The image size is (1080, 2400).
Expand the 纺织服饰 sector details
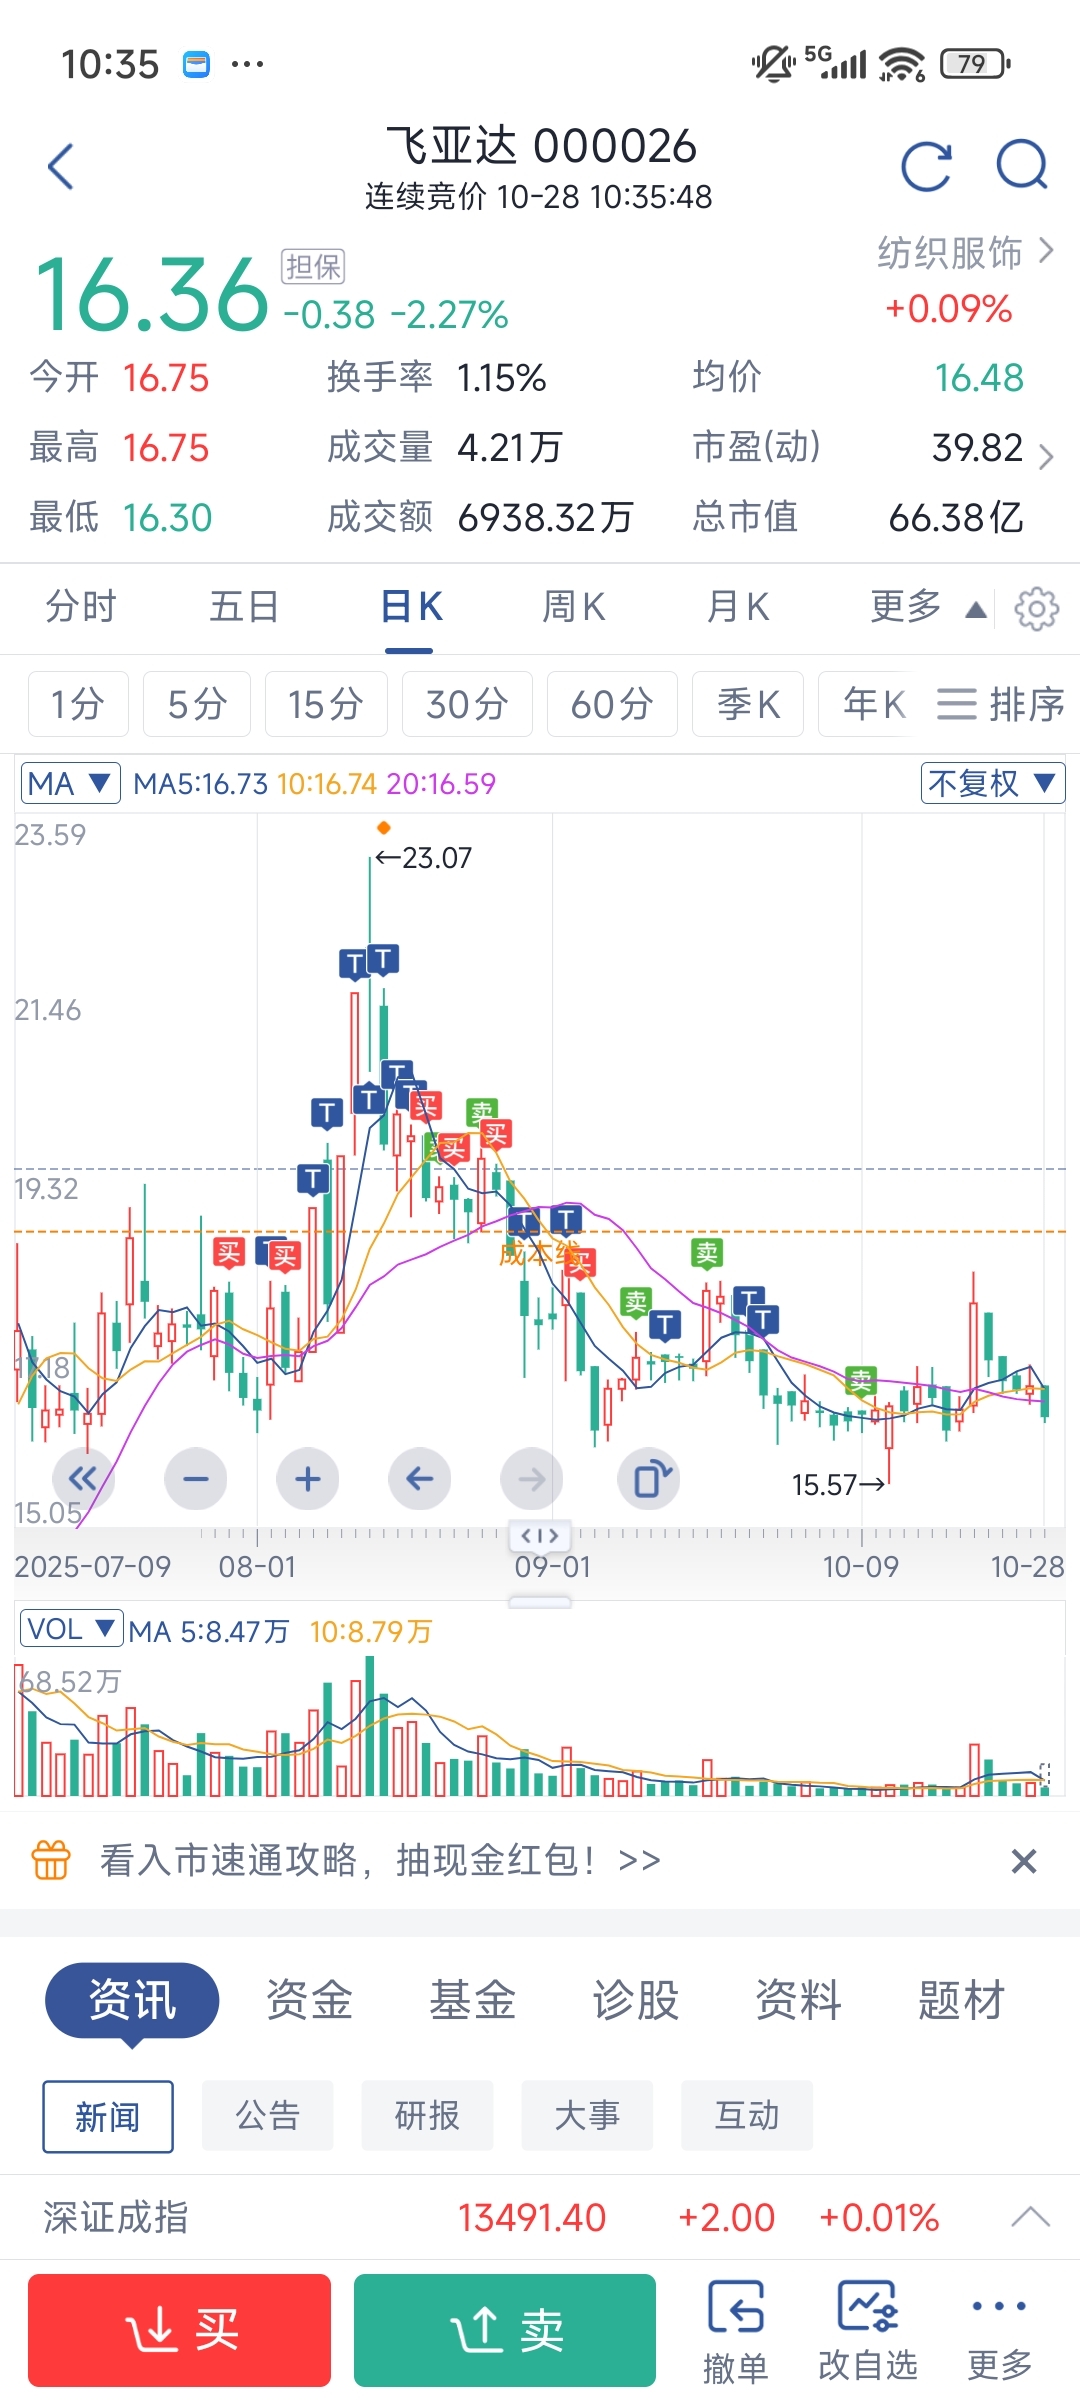click(965, 252)
